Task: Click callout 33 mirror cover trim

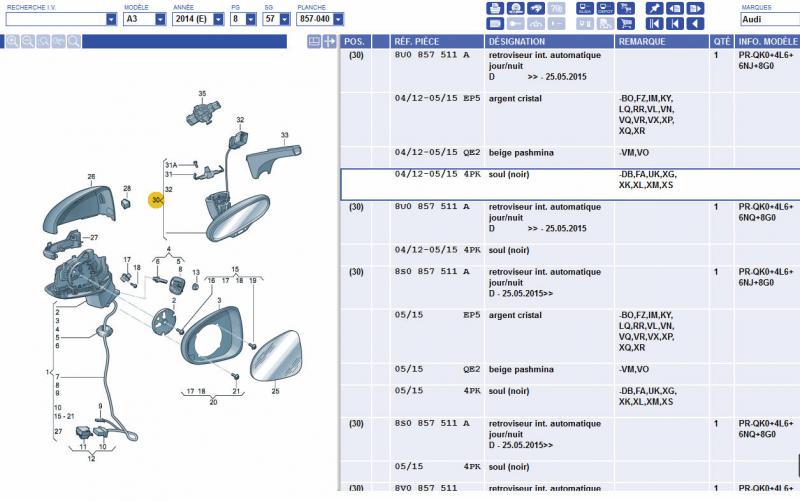Action: tap(284, 135)
